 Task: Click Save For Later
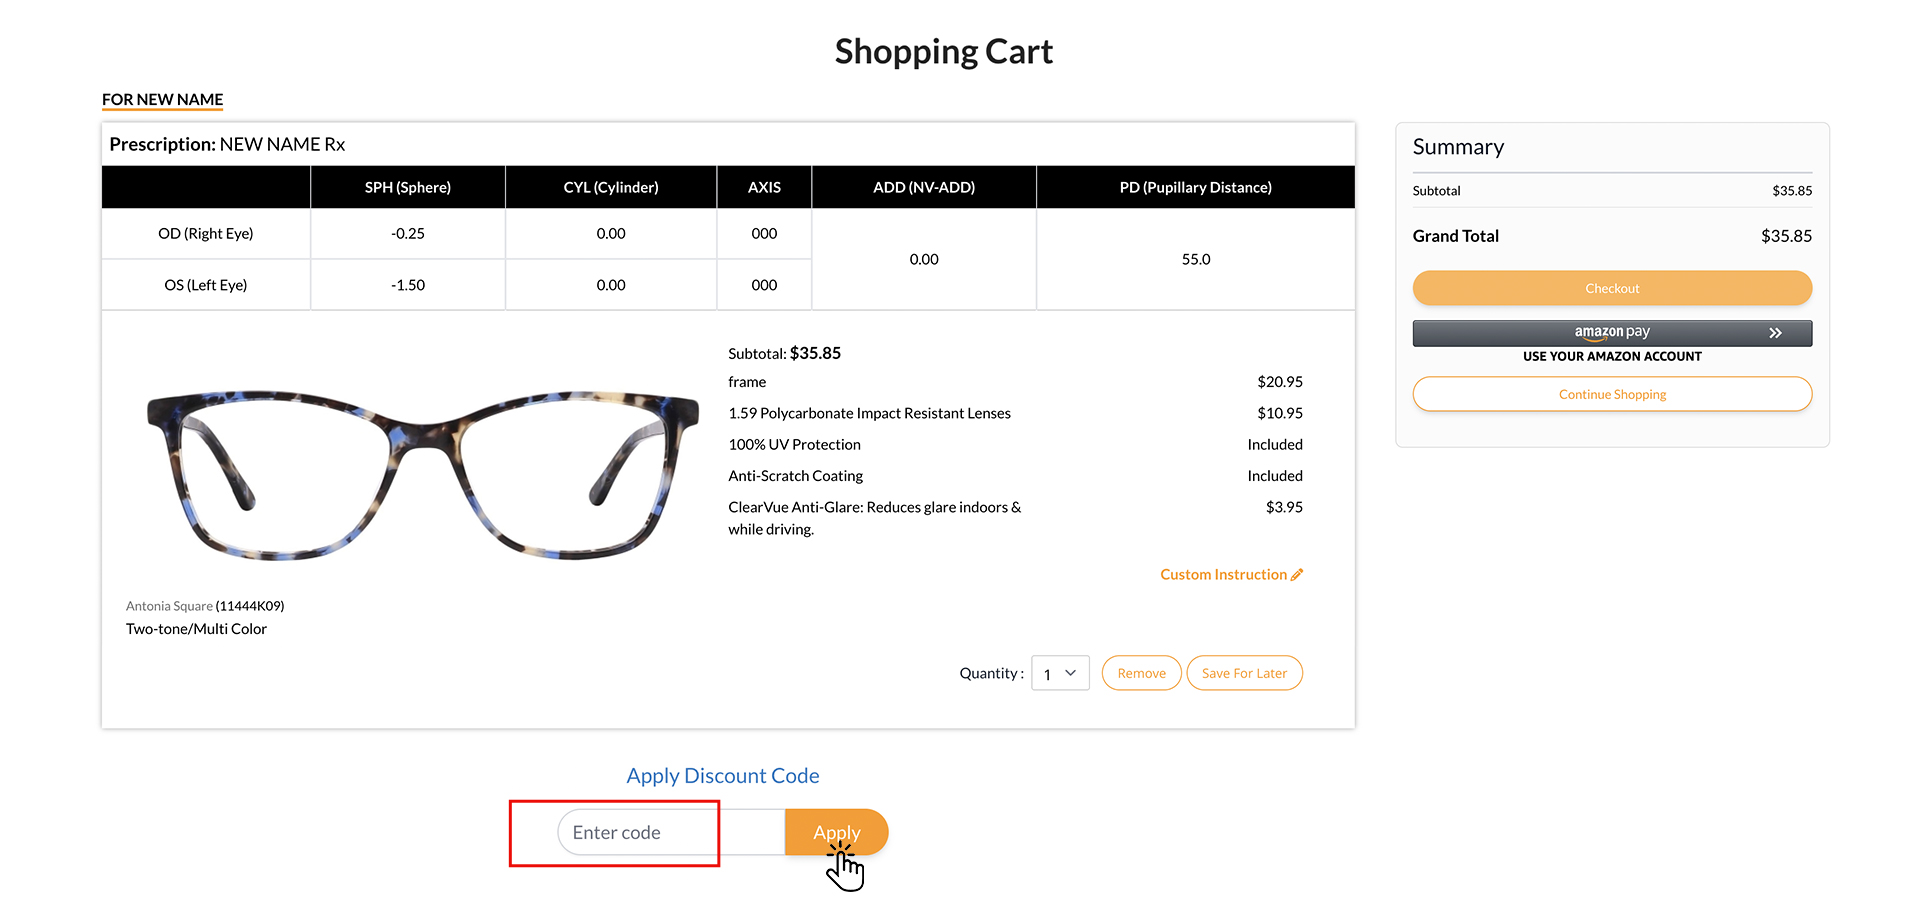(x=1244, y=674)
